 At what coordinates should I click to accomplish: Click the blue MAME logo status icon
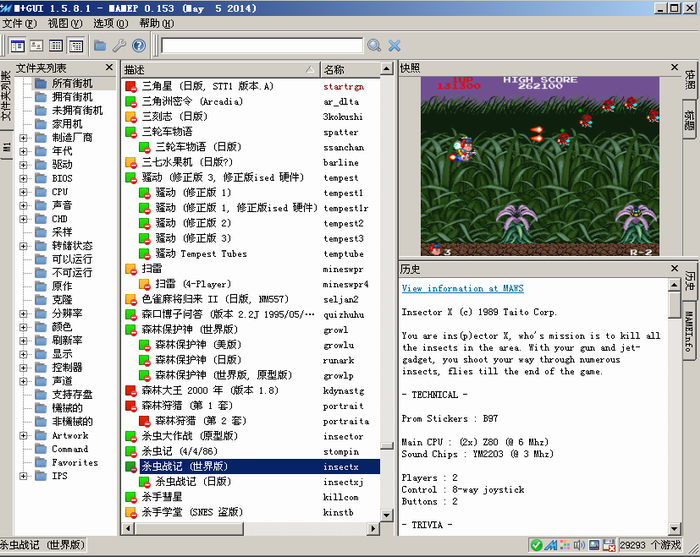(x=551, y=545)
